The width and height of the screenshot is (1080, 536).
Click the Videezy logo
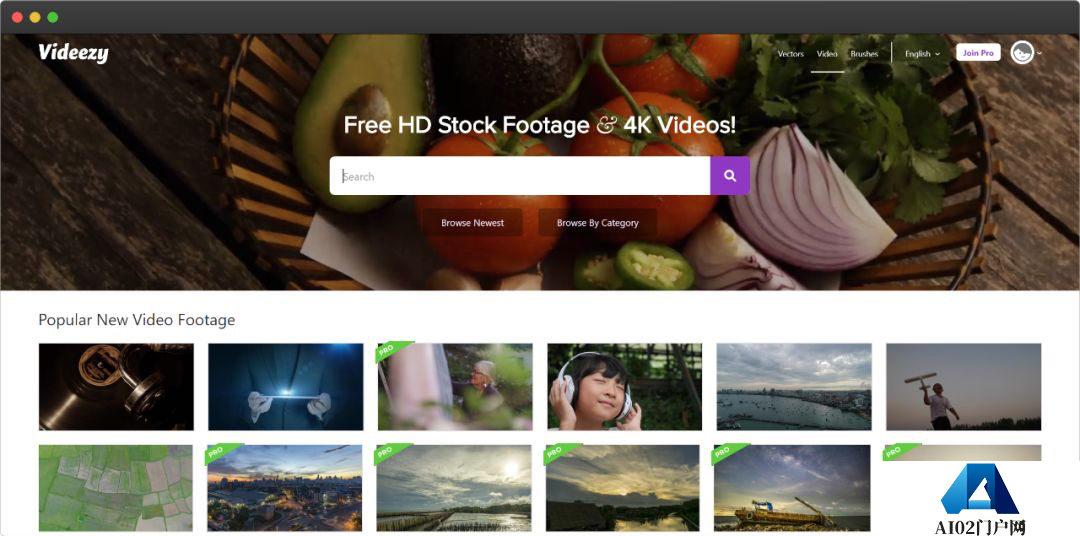click(x=73, y=52)
